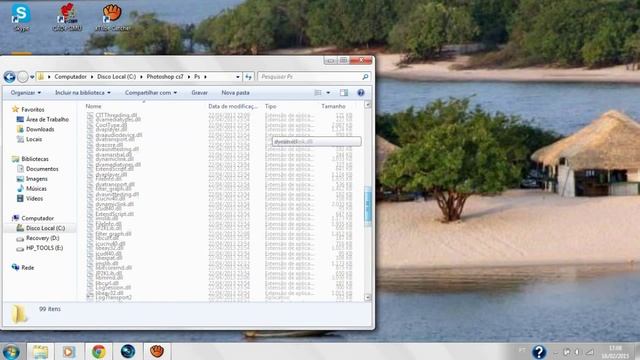640x360 pixels.
Task: Click the Gravar toolbar button
Action: pos(199,93)
